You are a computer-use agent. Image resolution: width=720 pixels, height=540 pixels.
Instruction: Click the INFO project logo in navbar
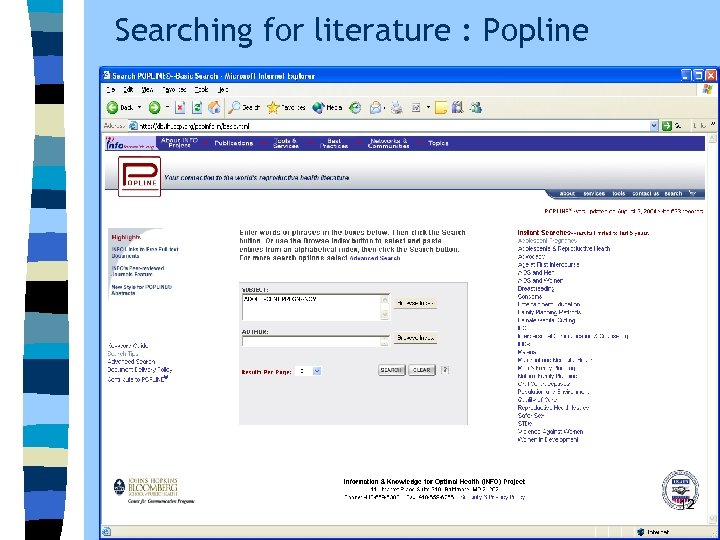(131, 143)
